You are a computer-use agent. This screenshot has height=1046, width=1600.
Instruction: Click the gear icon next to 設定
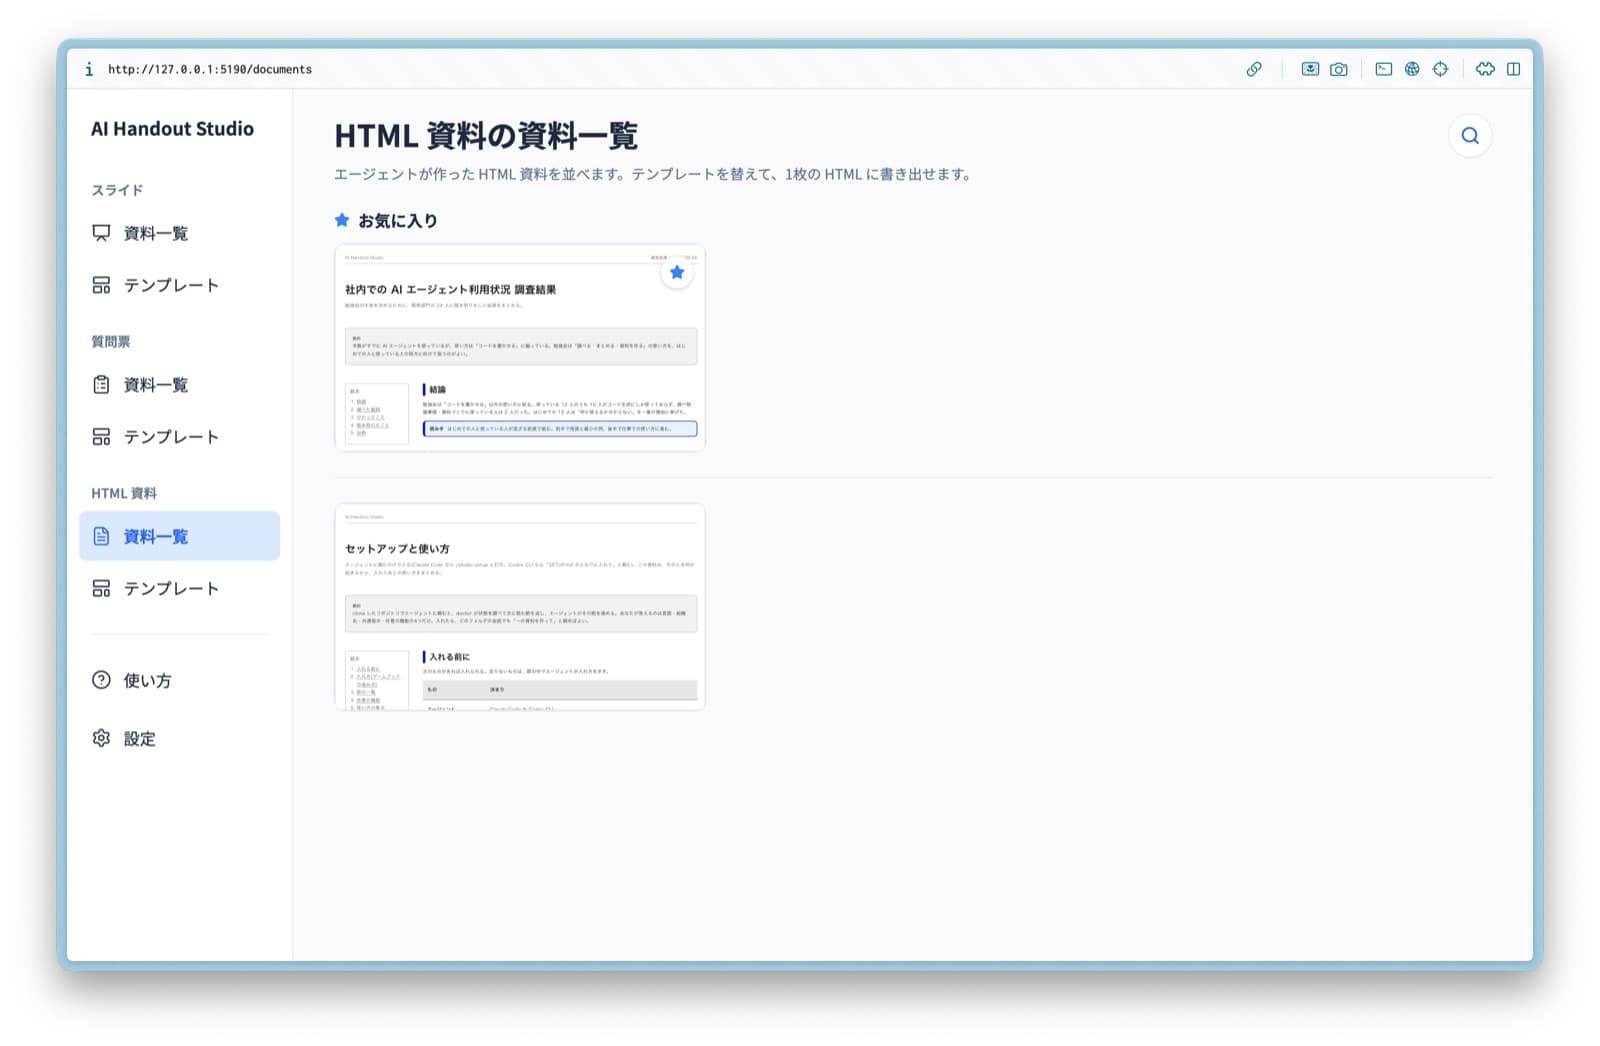(x=101, y=738)
